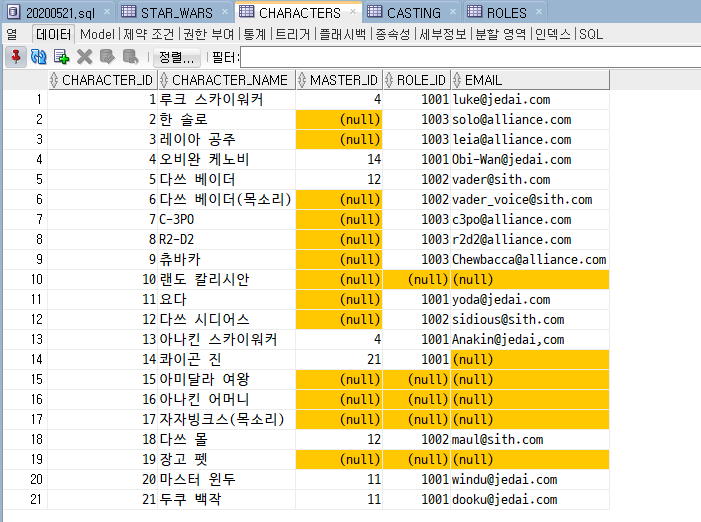Open the 열 (Columns) sub-tab

(12, 34)
